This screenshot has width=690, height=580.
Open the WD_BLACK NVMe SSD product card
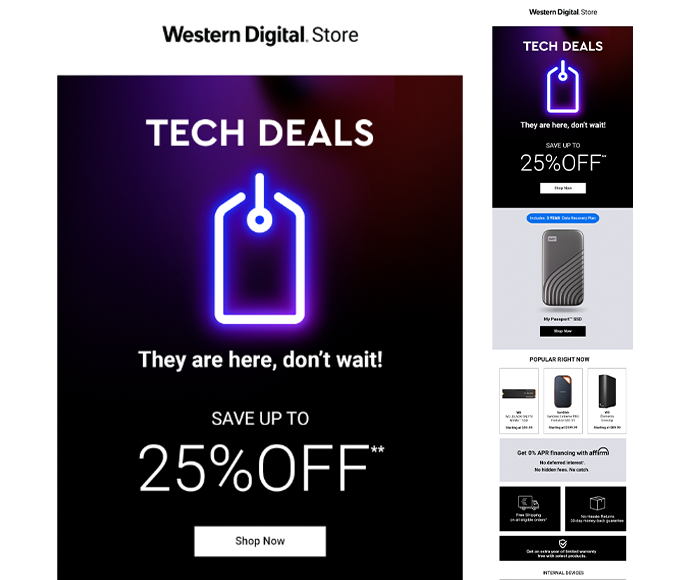click(x=519, y=400)
